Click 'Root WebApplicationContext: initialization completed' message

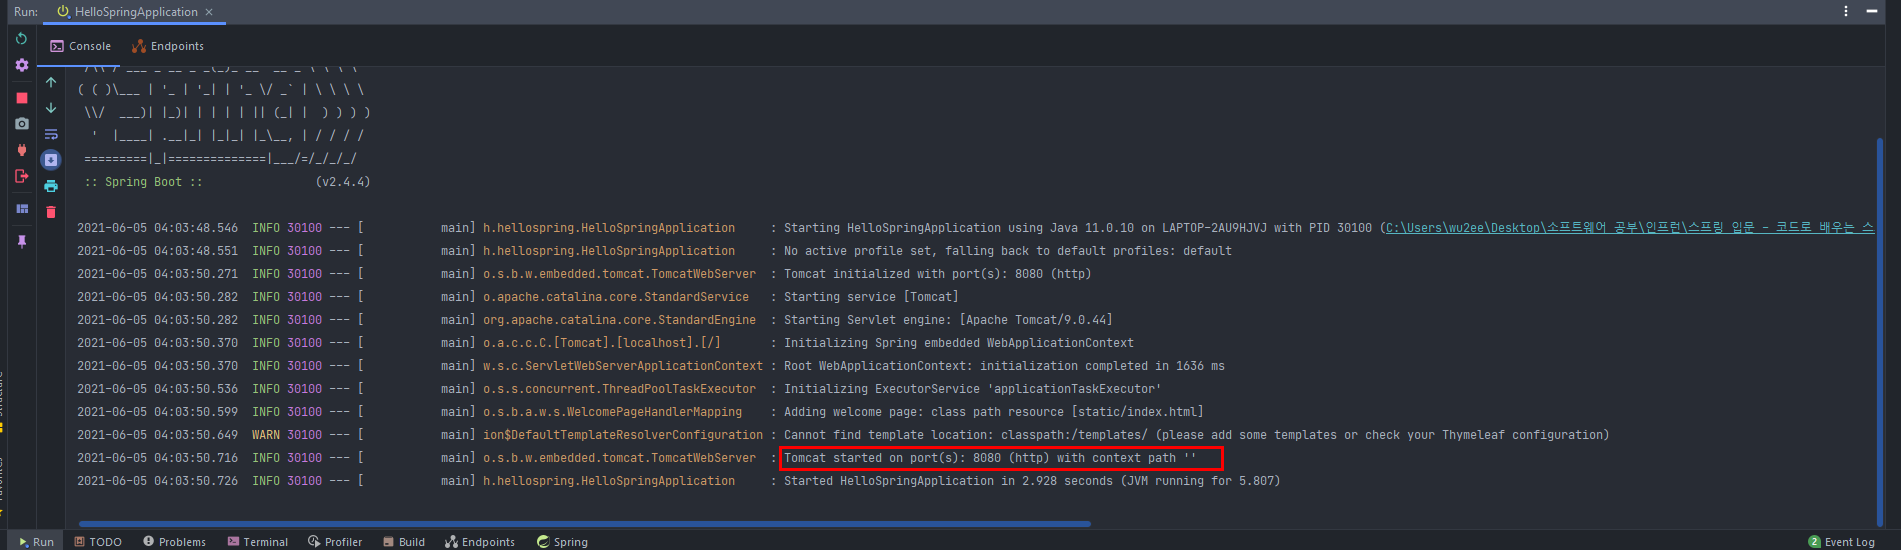(x=1004, y=366)
